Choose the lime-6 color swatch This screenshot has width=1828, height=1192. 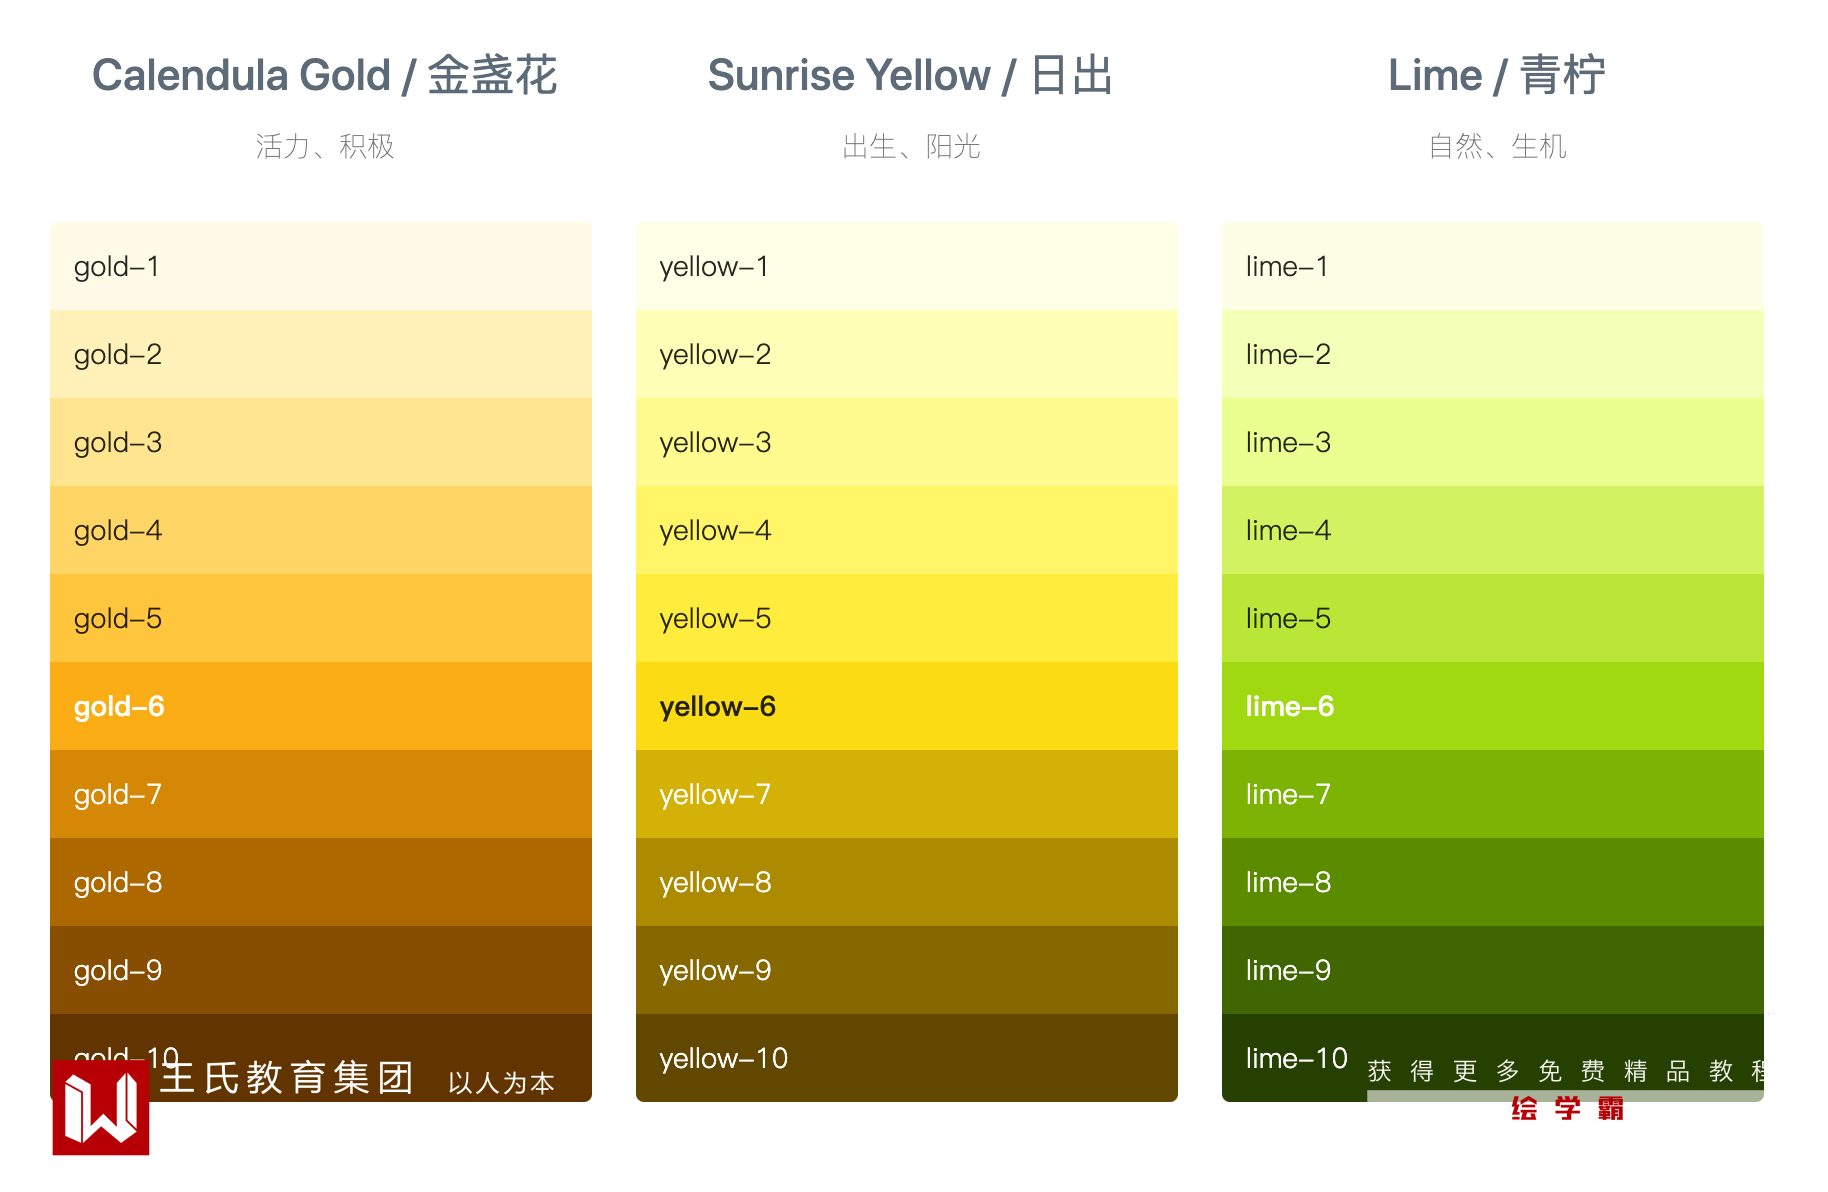pos(1492,706)
